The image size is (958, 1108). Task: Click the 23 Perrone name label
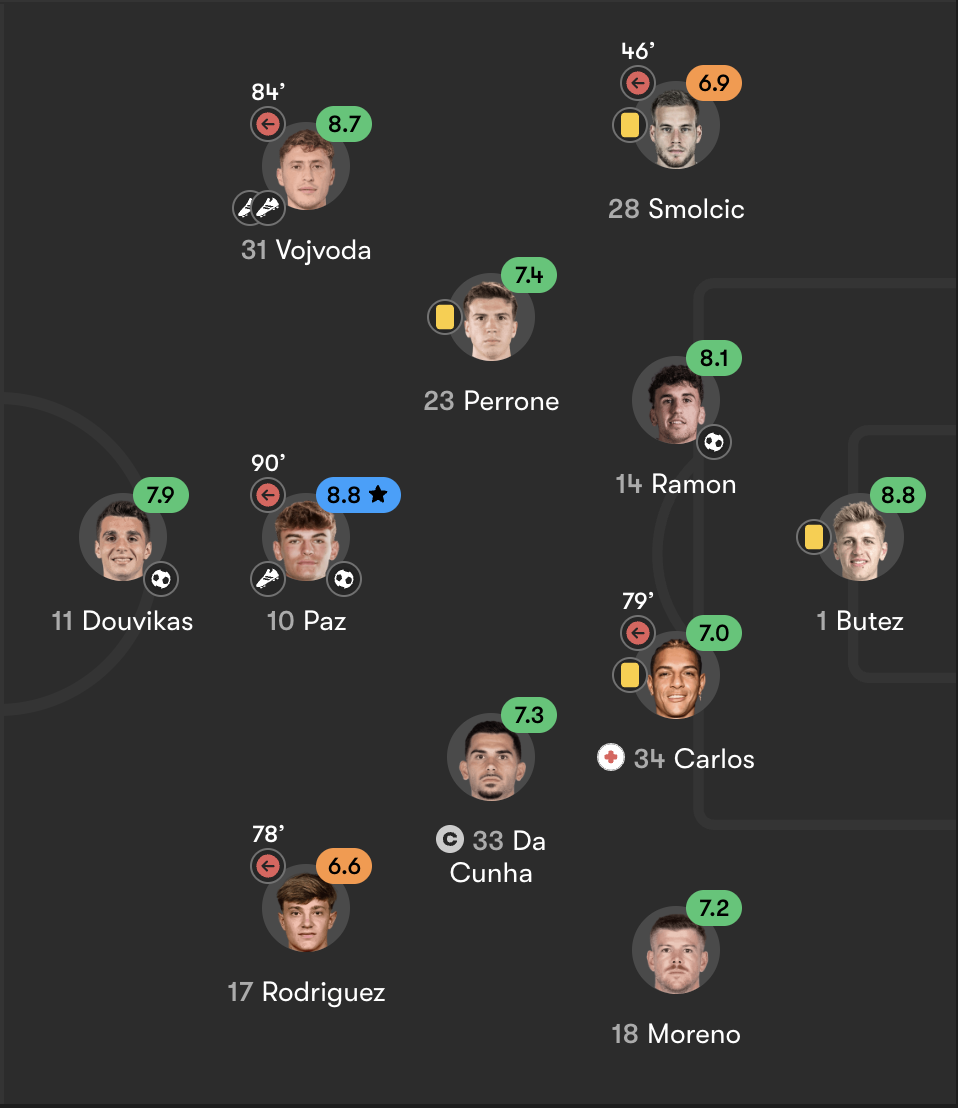pos(491,401)
